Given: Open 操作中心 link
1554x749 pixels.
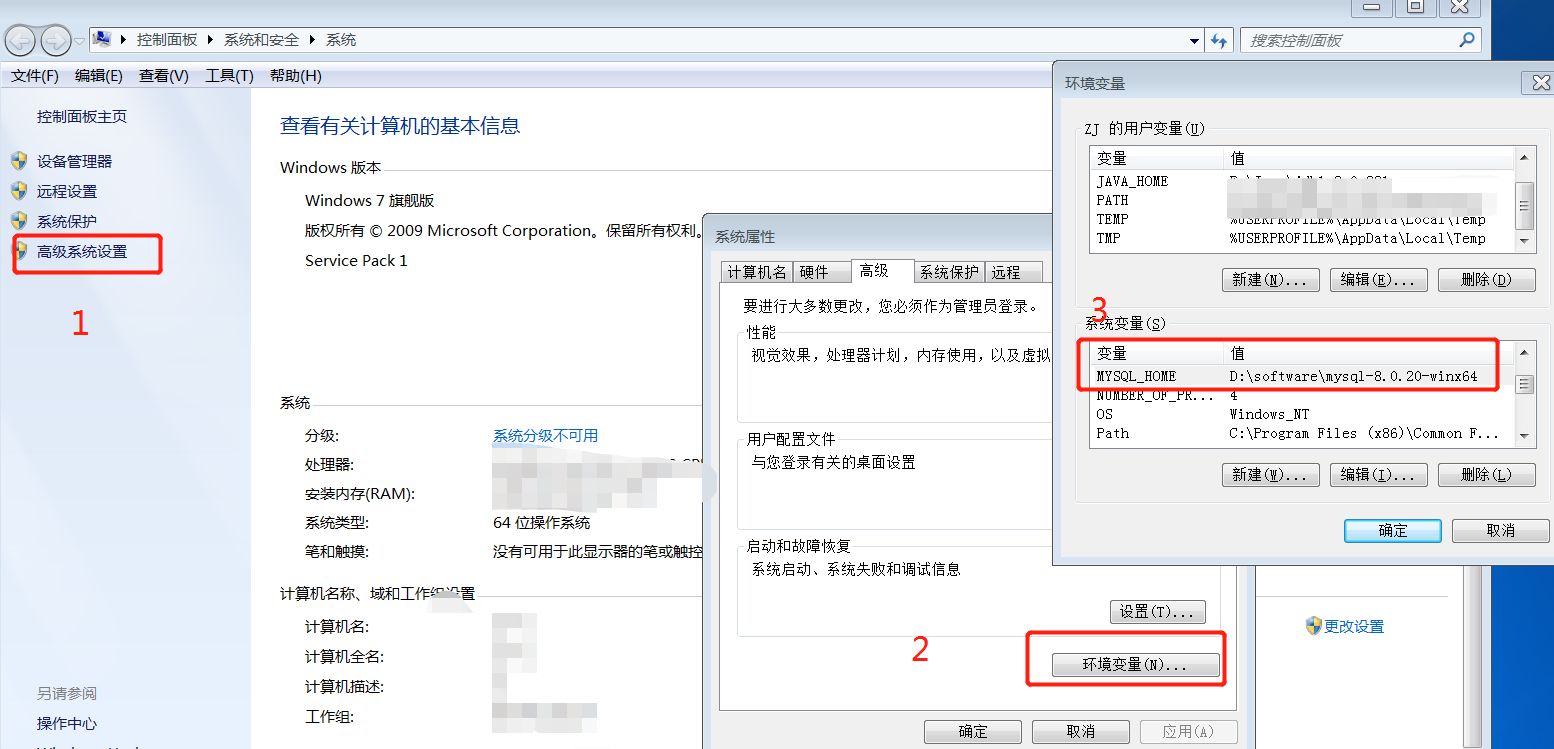Looking at the screenshot, I should [x=67, y=723].
